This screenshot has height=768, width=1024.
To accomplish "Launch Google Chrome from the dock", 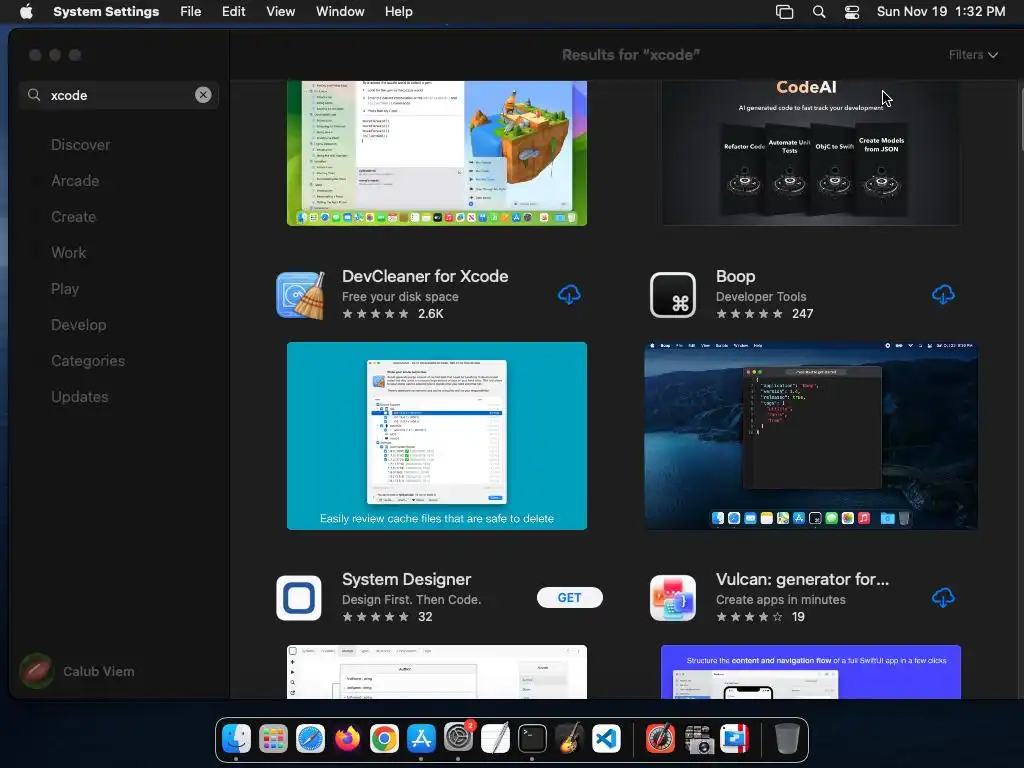I will pyautogui.click(x=384, y=739).
